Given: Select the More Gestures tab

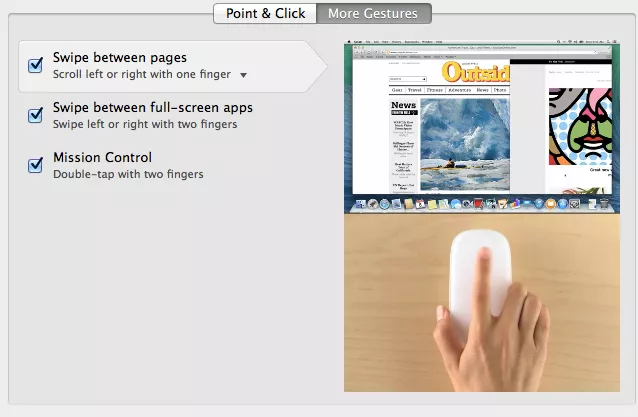Looking at the screenshot, I should (x=373, y=13).
